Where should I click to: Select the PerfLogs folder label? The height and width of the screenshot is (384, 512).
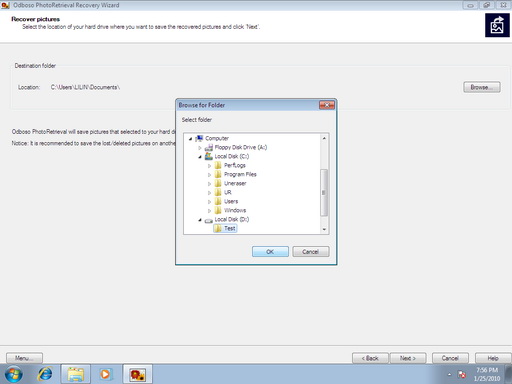coord(235,165)
